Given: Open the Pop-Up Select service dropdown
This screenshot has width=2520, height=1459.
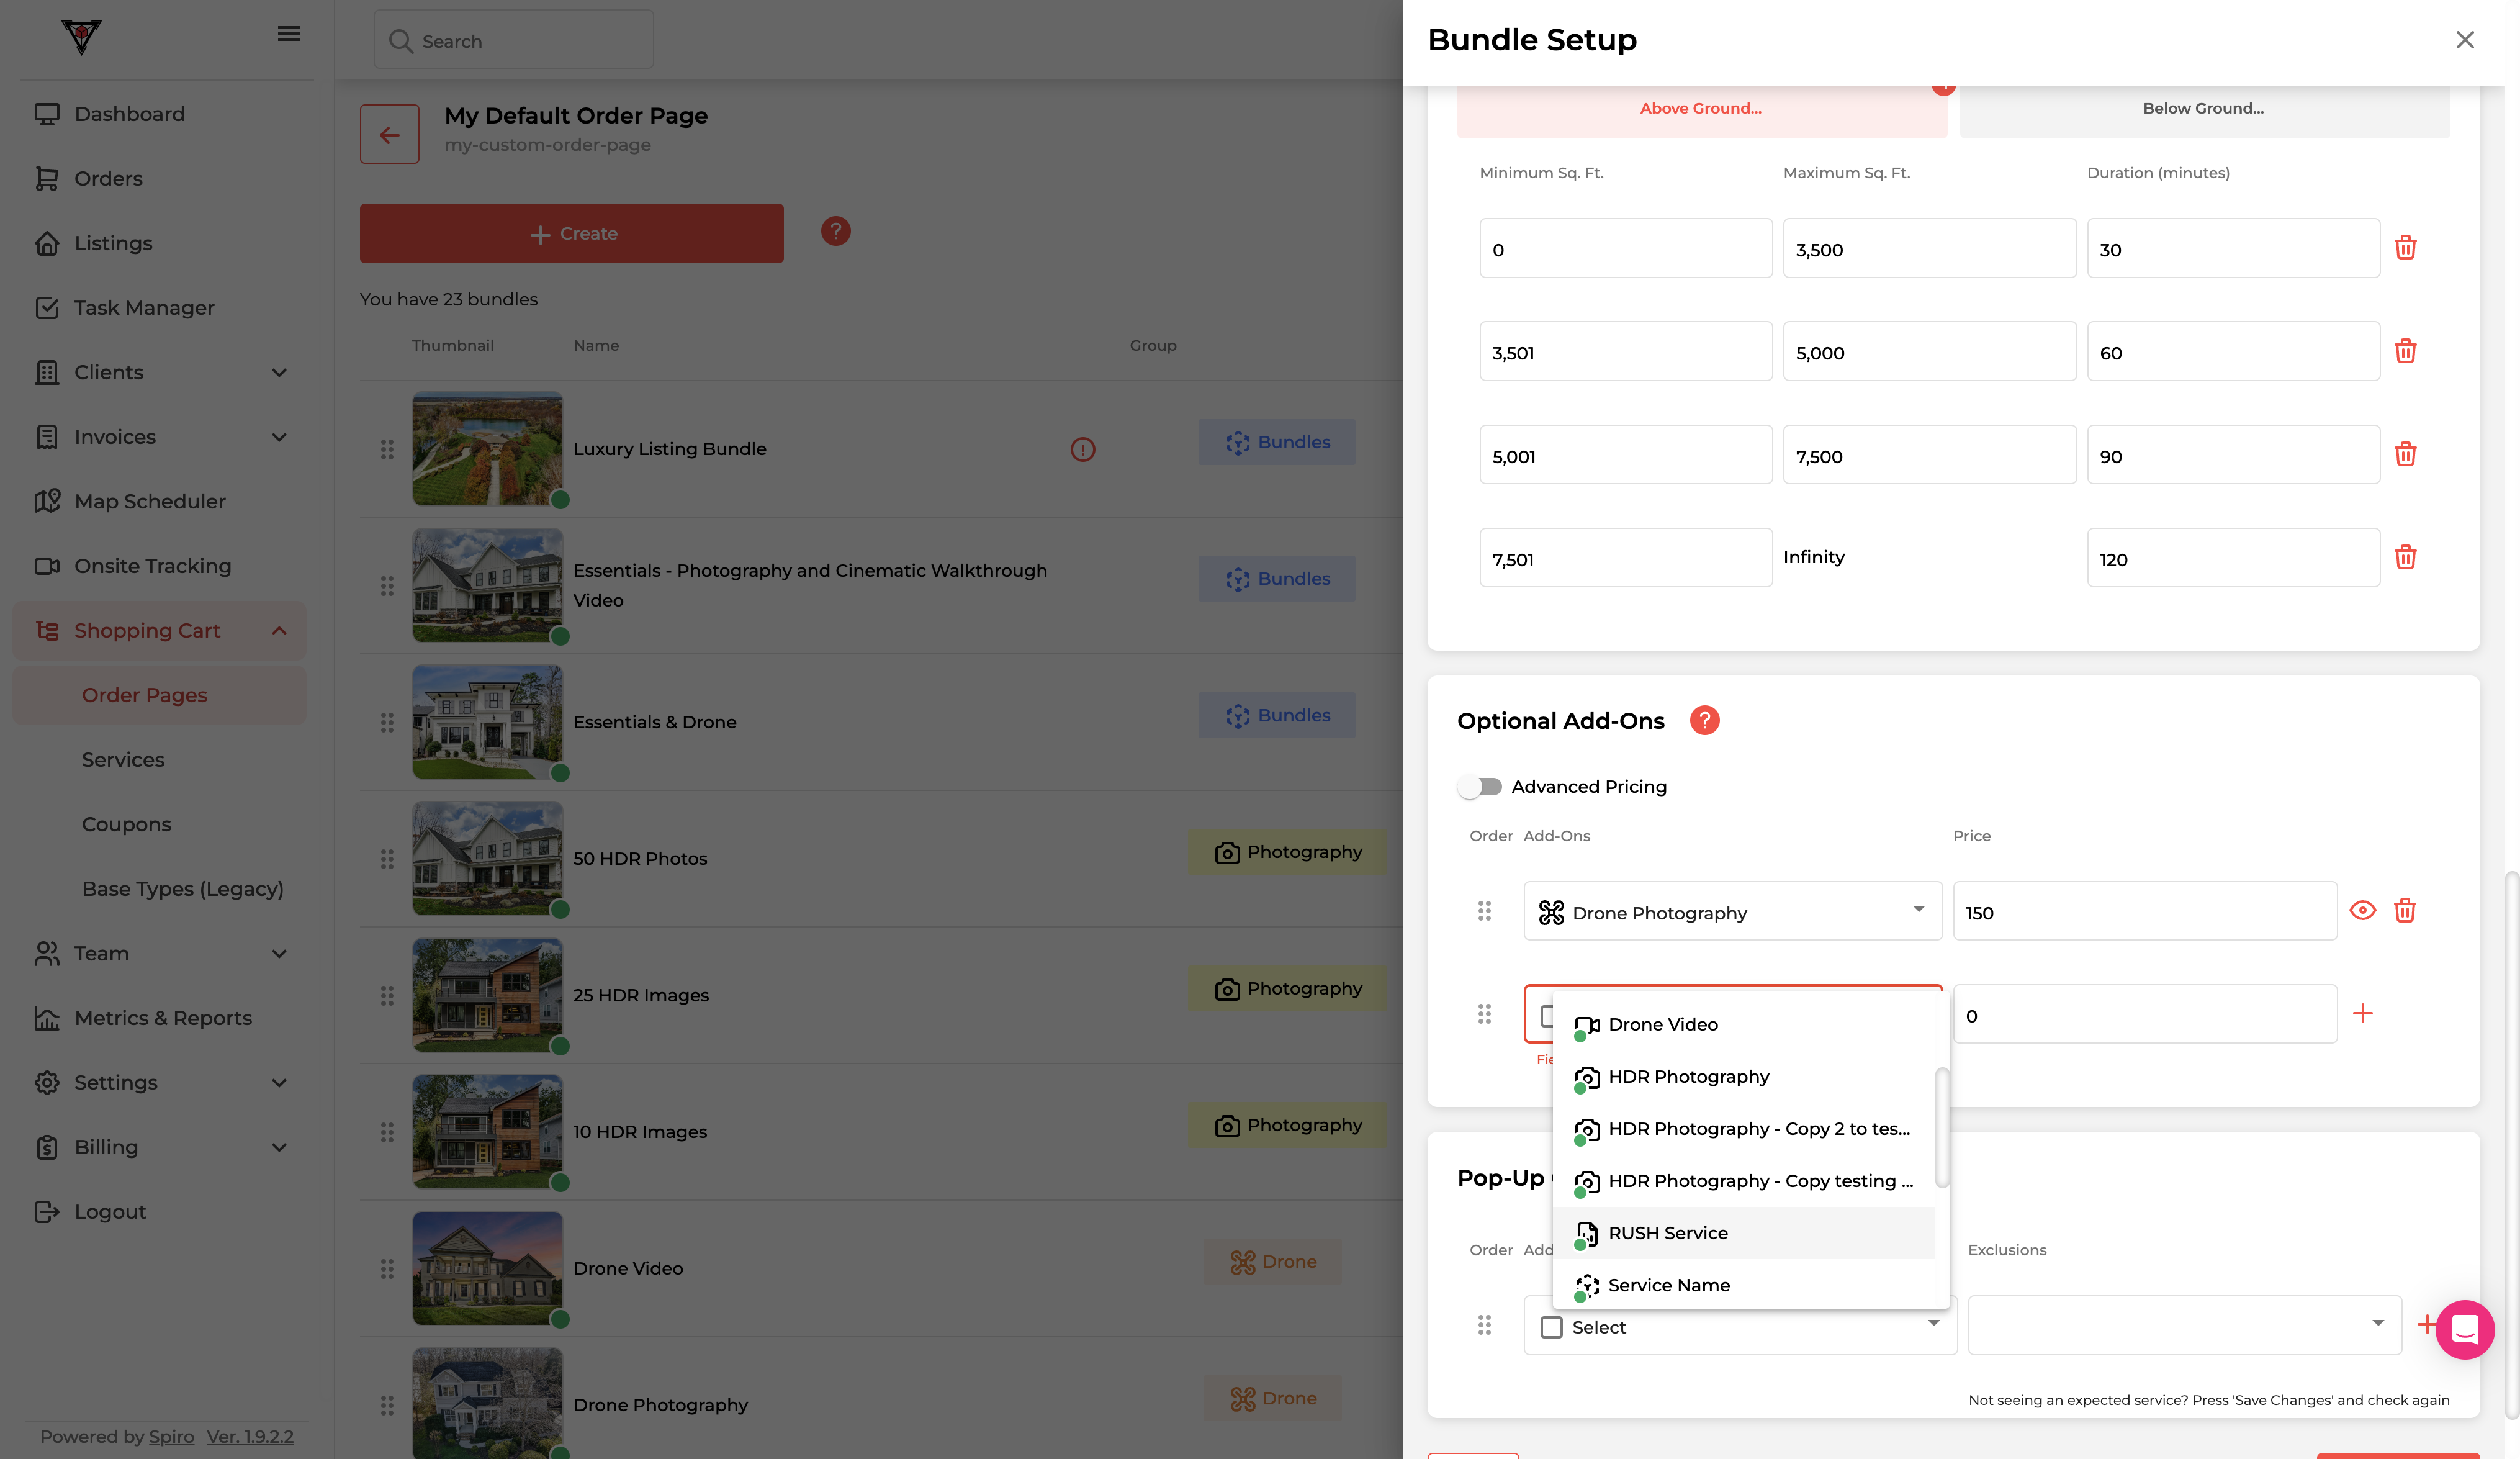Looking at the screenshot, I should pos(1740,1325).
